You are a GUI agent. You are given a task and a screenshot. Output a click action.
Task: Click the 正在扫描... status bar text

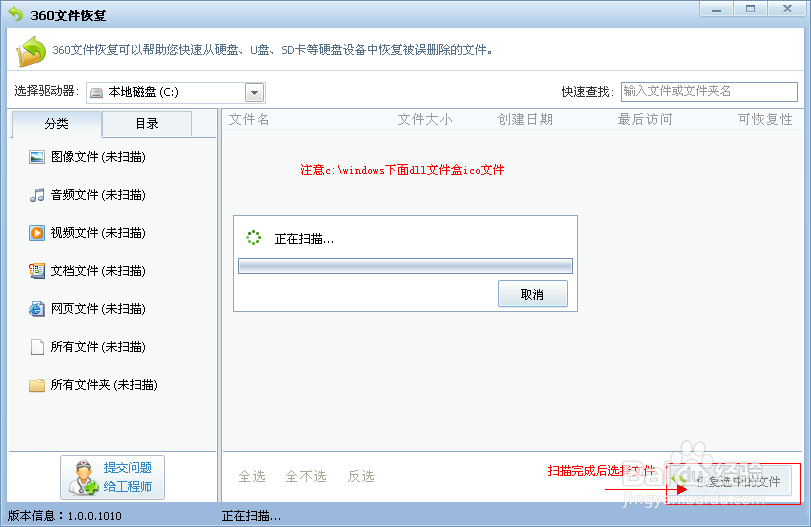coord(251,516)
